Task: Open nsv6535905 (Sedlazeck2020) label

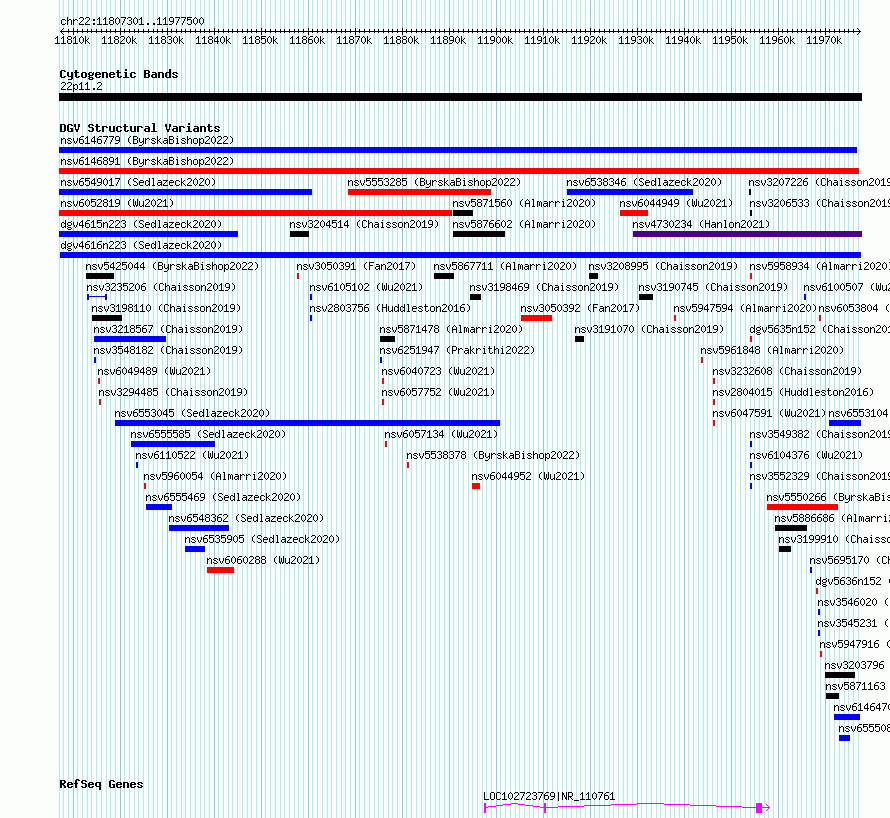Action: [x=262, y=539]
